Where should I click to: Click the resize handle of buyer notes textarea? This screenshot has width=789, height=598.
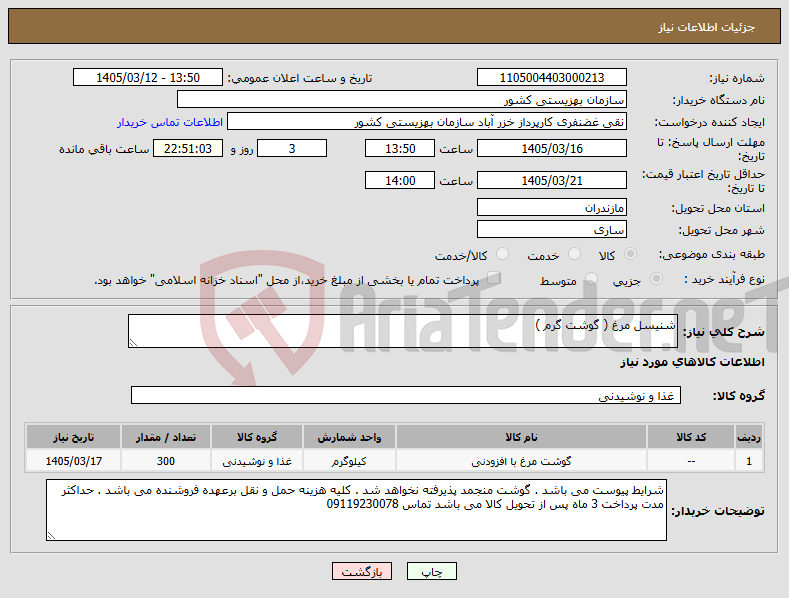pos(51,536)
